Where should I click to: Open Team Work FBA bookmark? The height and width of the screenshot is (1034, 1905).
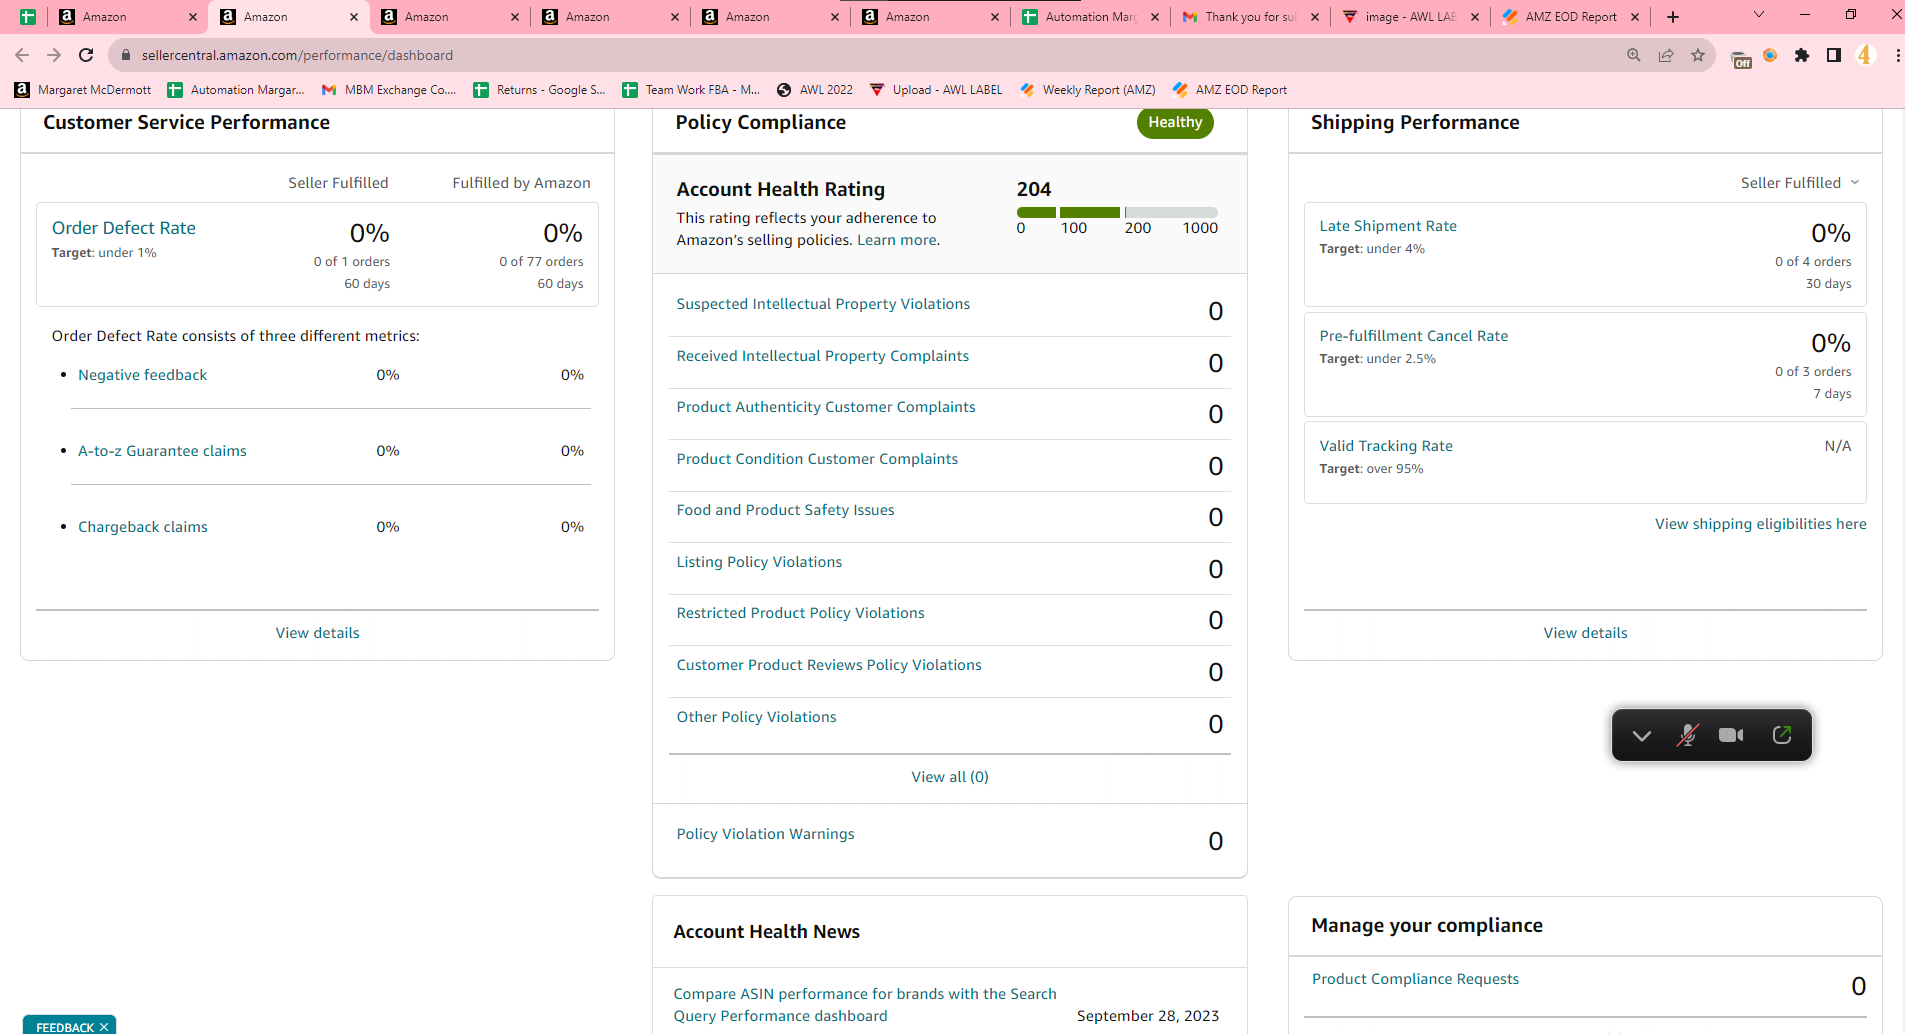pyautogui.click(x=691, y=90)
